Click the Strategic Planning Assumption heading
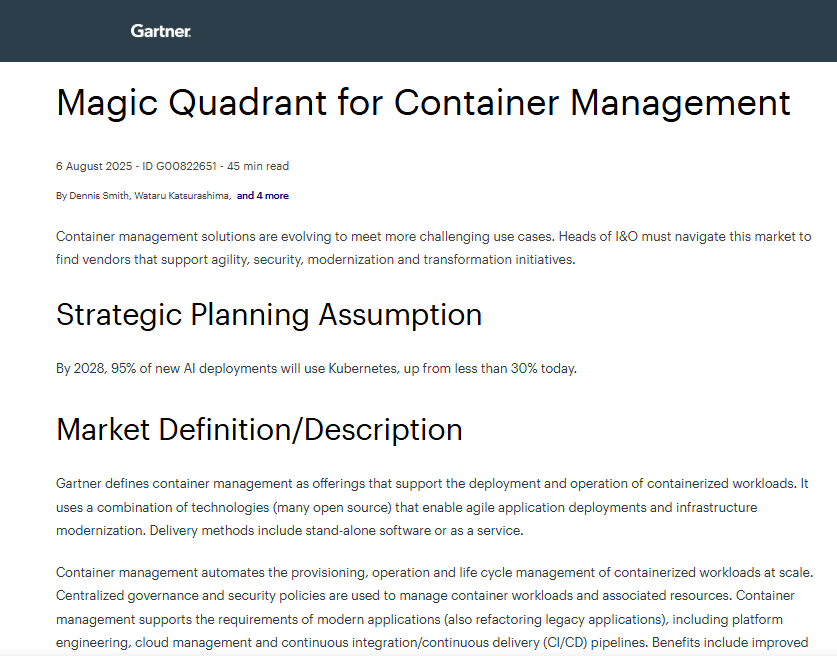Image resolution: width=837 pixels, height=656 pixels. (269, 315)
